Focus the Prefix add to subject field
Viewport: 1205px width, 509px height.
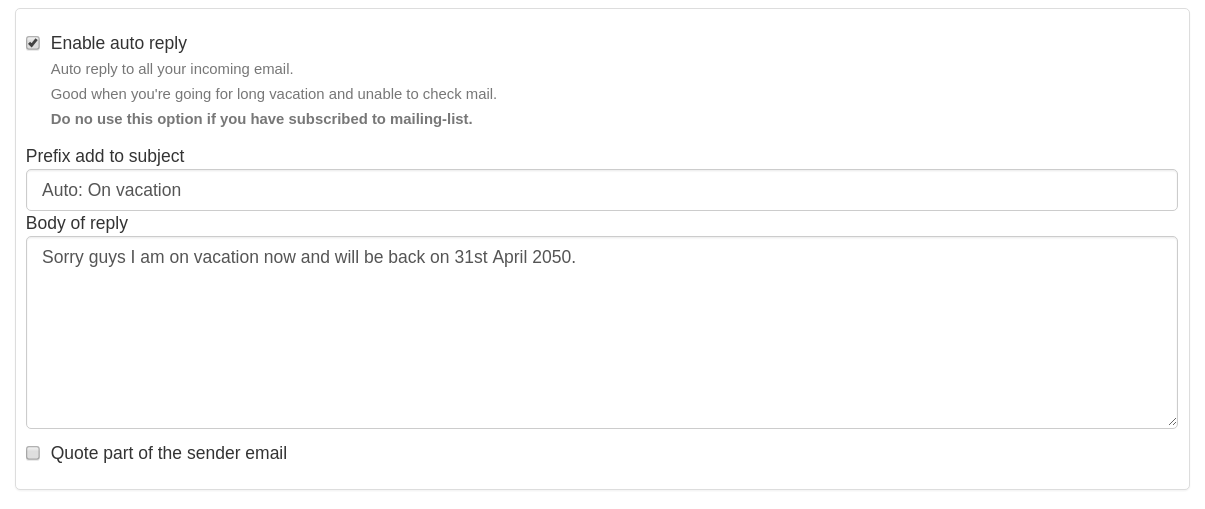coord(600,190)
